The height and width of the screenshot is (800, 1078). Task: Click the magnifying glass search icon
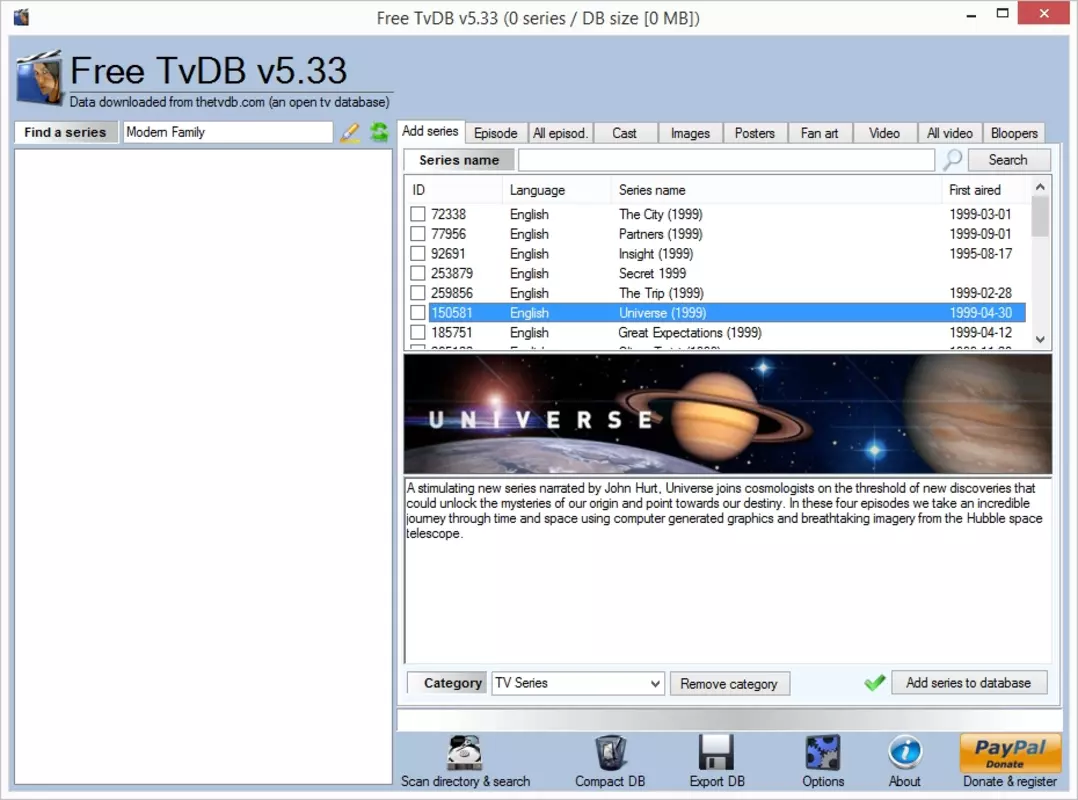tap(952, 159)
